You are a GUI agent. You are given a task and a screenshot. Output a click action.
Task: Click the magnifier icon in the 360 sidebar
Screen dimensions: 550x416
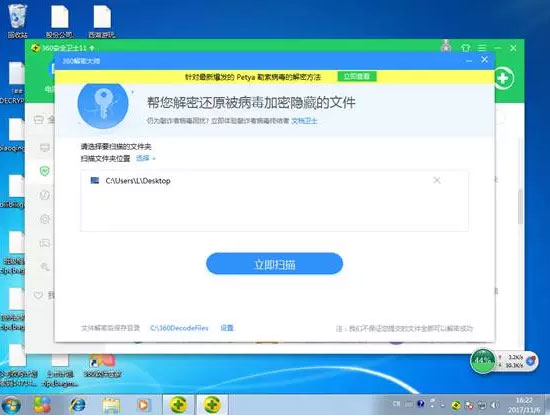45,267
